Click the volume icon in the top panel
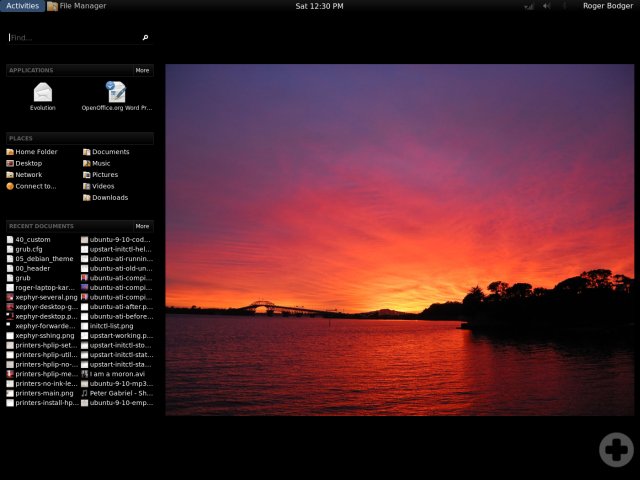 (x=547, y=6)
